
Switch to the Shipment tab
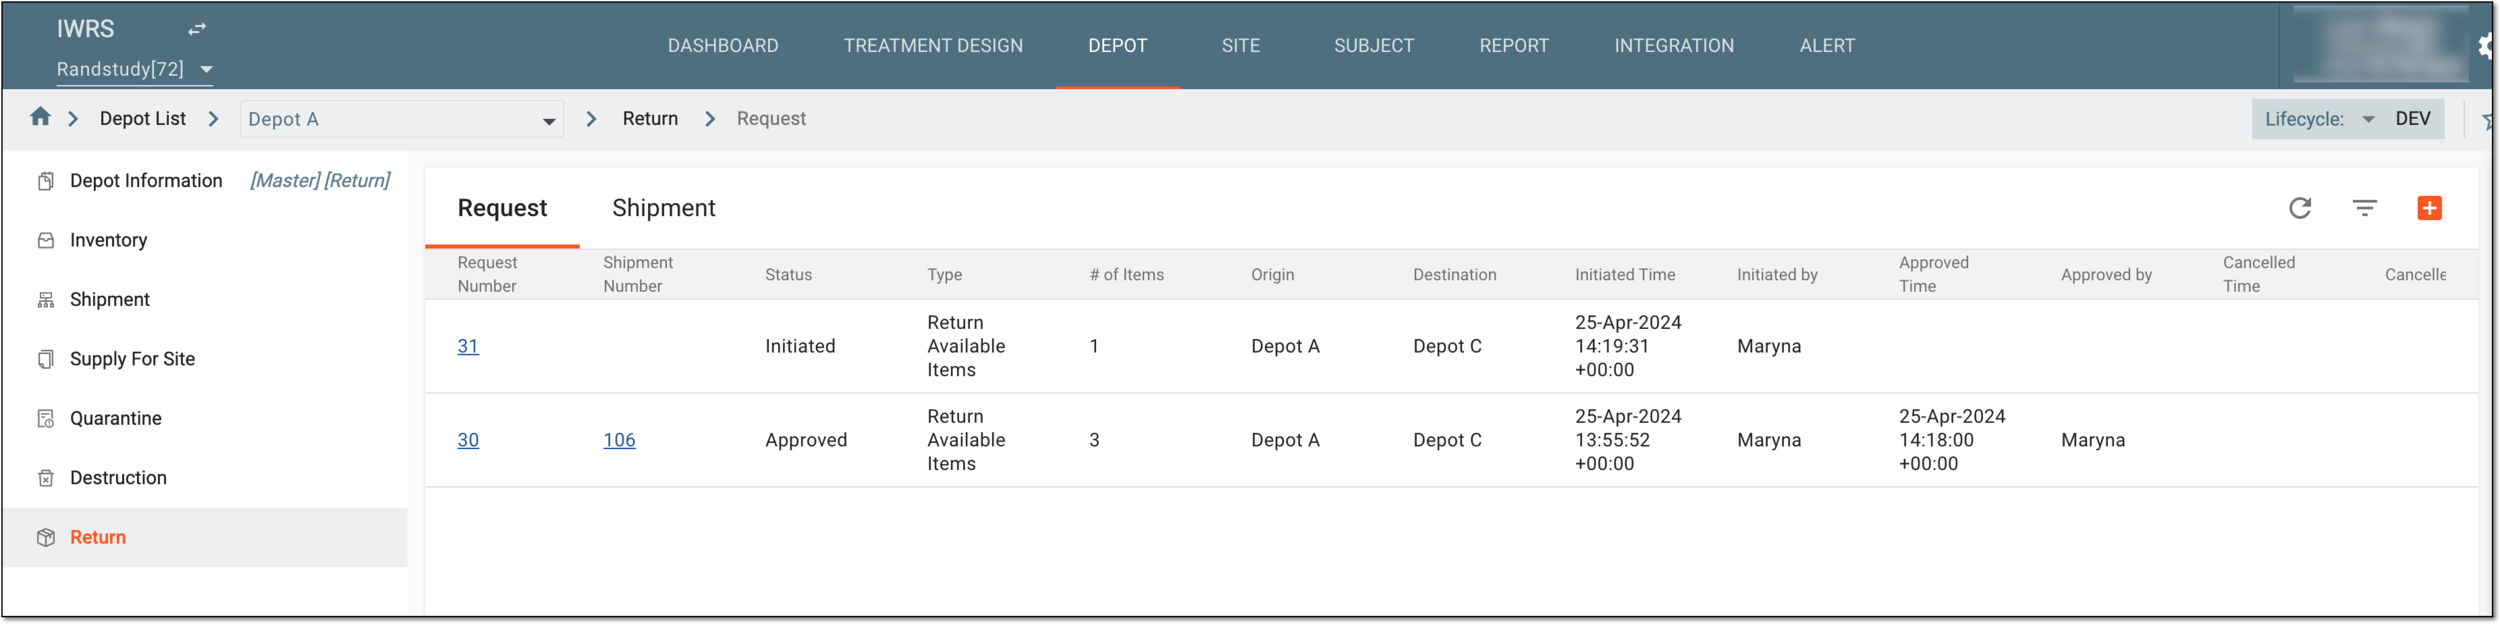pyautogui.click(x=663, y=208)
